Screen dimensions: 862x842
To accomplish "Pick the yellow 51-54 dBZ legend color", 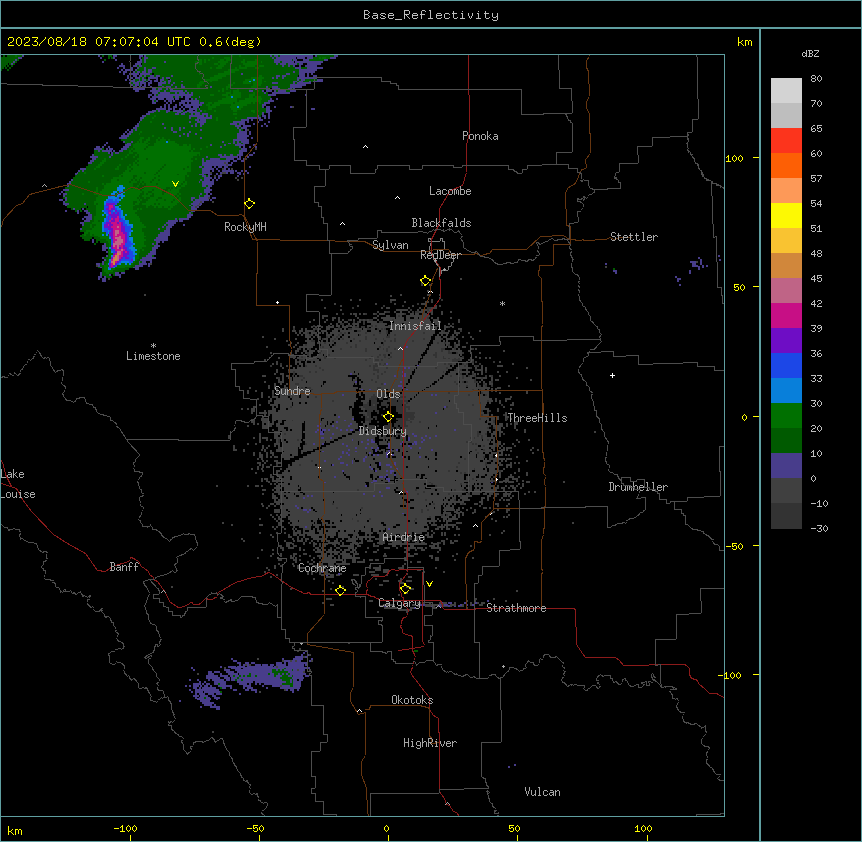I will pyautogui.click(x=786, y=215).
